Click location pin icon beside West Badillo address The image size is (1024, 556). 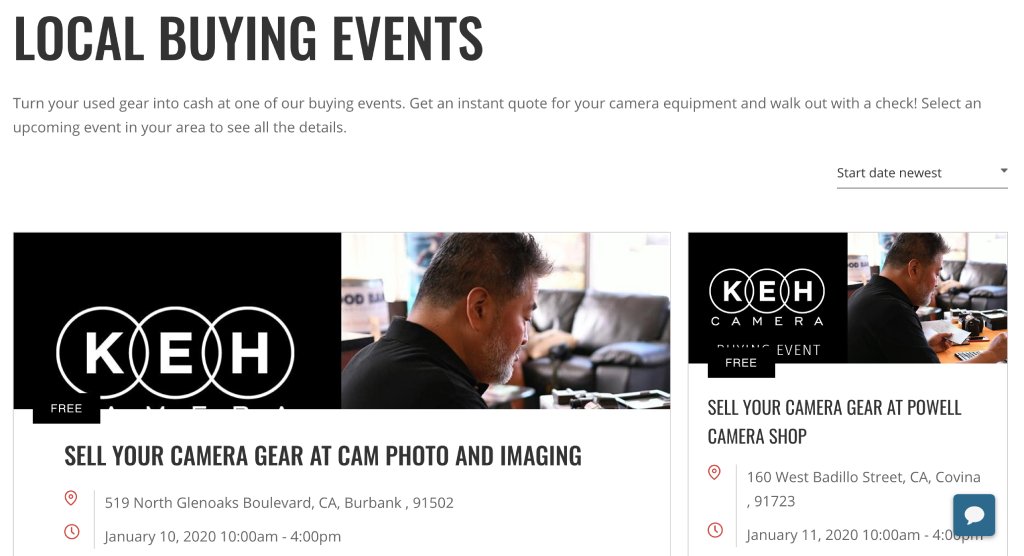[x=714, y=472]
